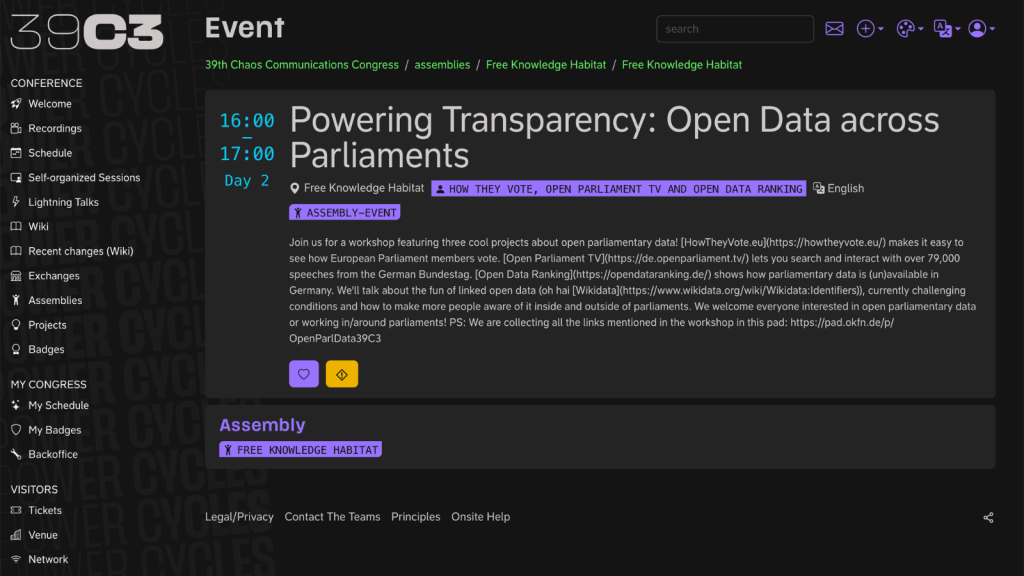Image resolution: width=1024 pixels, height=576 pixels.
Task: Open Recordings in the sidebar
Action: tap(54, 128)
